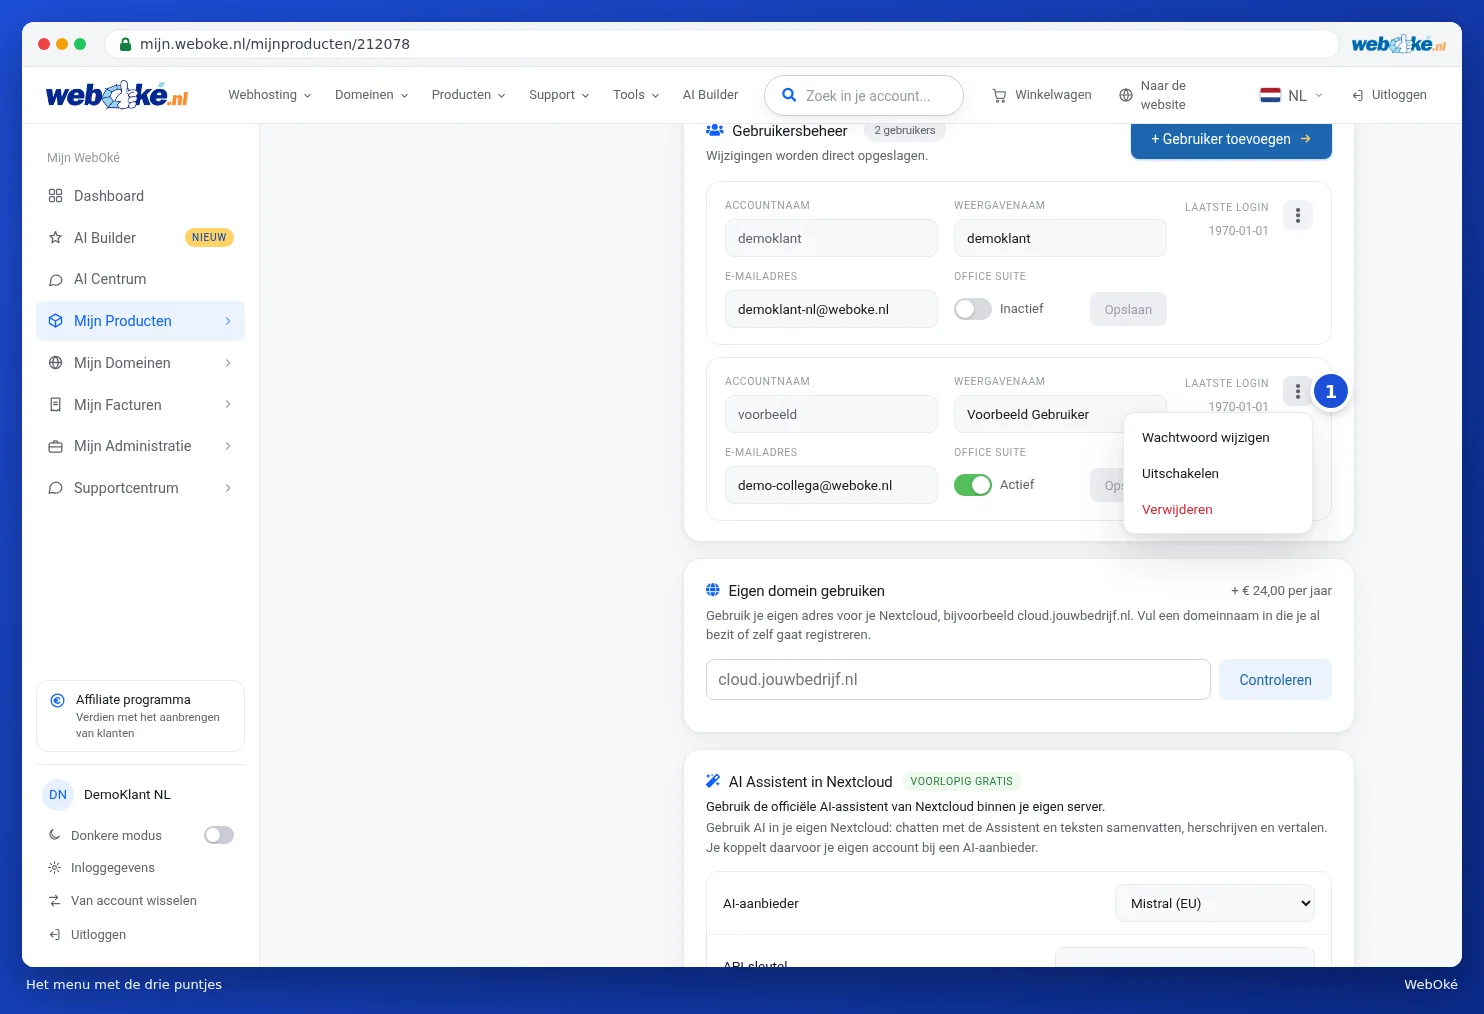
Task: Click AI Builder link in top navigation
Action: [711, 95]
